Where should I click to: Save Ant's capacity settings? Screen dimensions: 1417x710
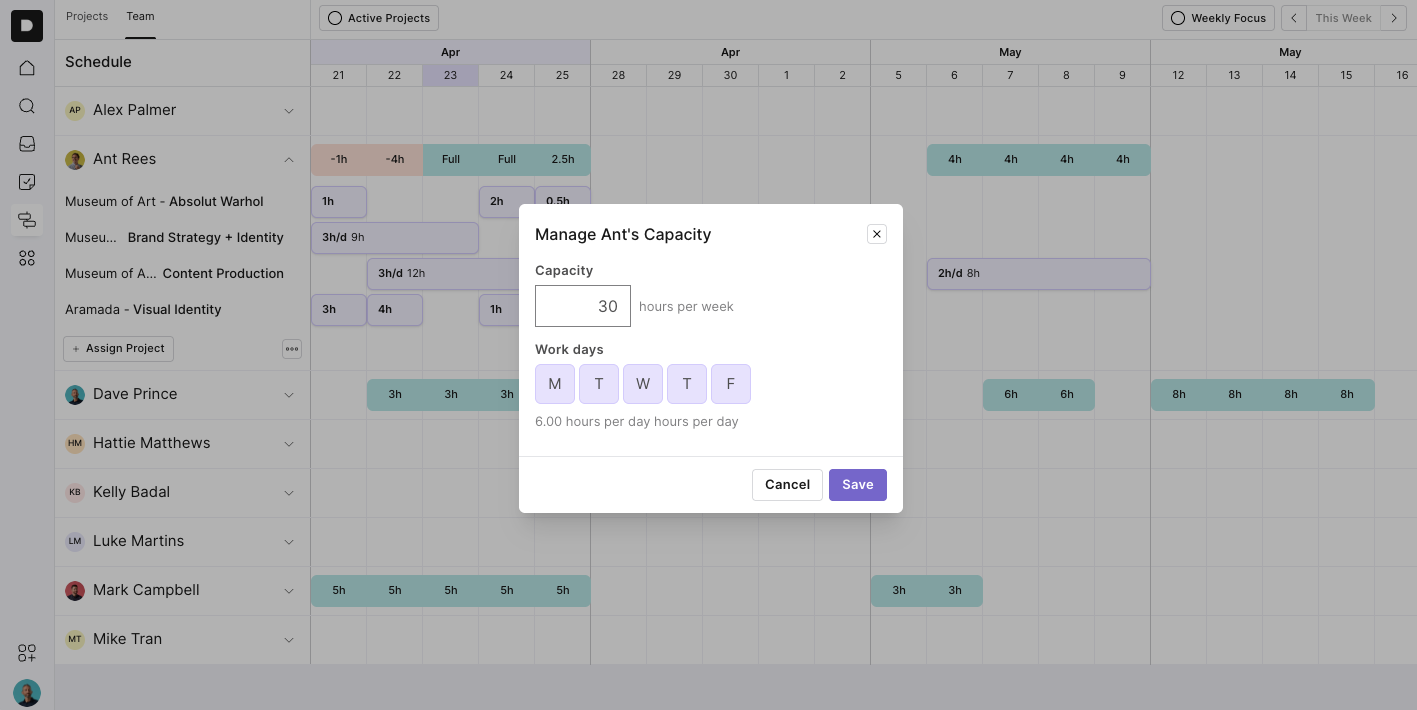click(x=858, y=485)
